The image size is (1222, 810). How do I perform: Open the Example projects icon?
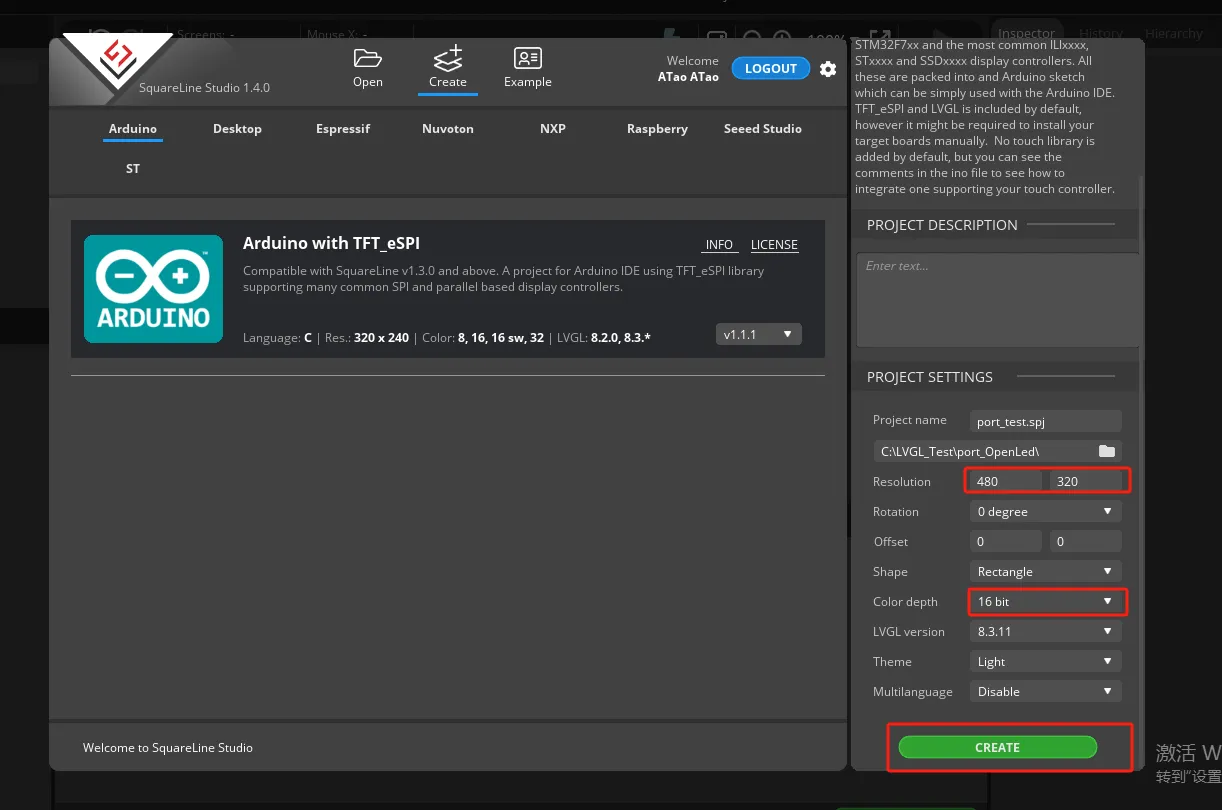pyautogui.click(x=527, y=58)
